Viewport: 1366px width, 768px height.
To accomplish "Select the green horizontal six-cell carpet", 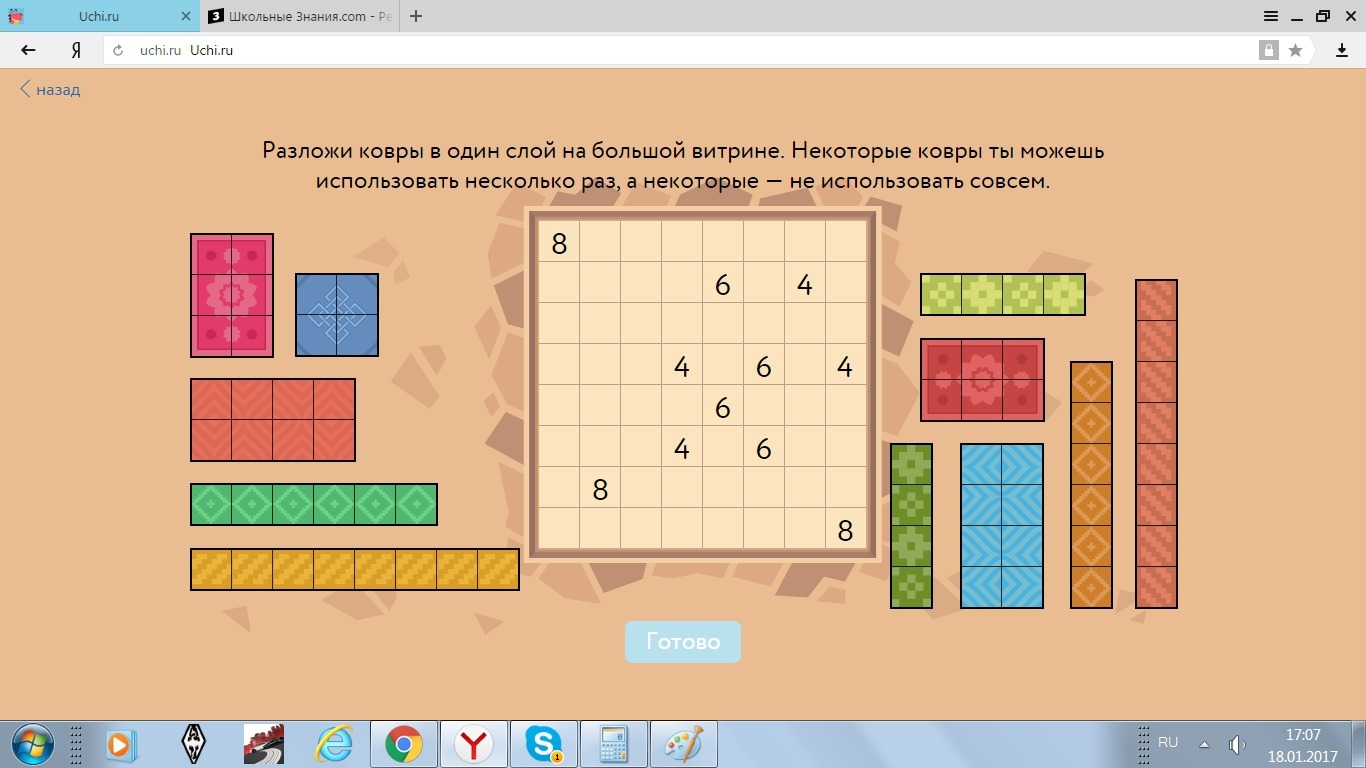I will pyautogui.click(x=314, y=504).
